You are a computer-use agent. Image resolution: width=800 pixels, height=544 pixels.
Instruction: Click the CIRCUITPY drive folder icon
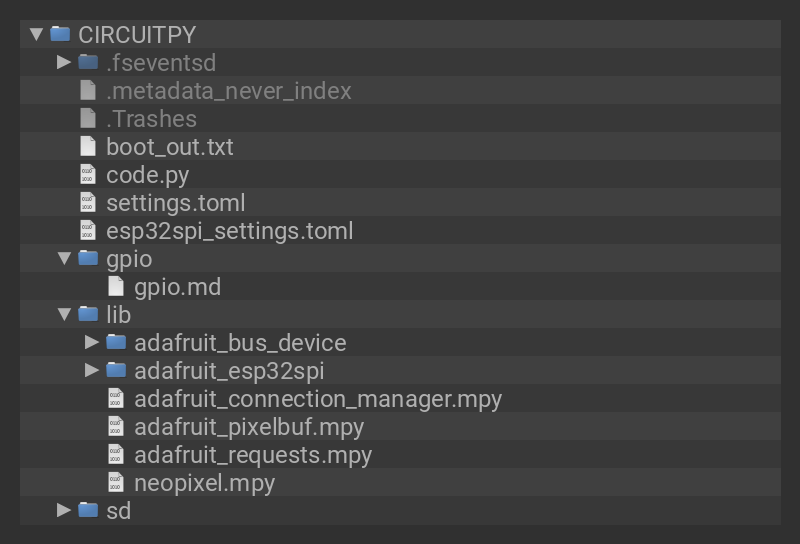coord(60,35)
